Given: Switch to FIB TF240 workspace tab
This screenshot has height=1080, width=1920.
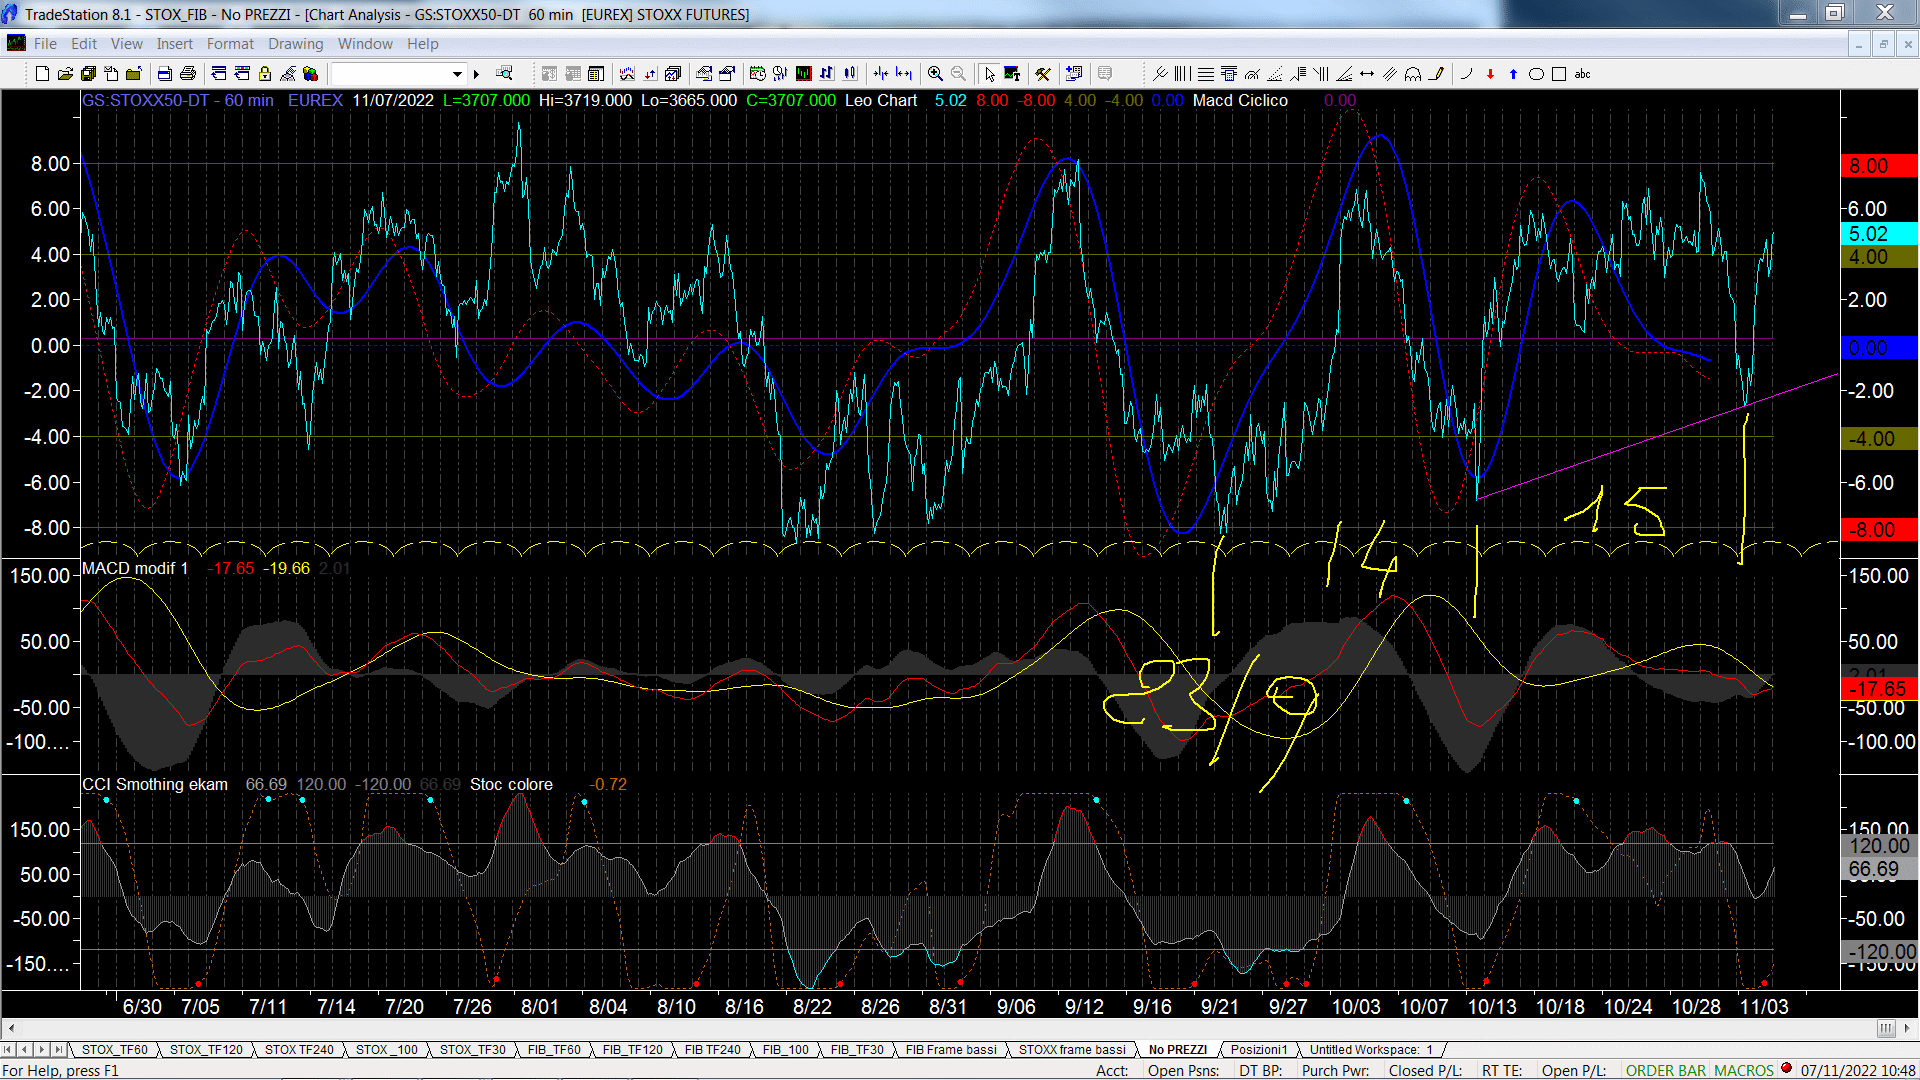Looking at the screenshot, I should click(712, 1050).
